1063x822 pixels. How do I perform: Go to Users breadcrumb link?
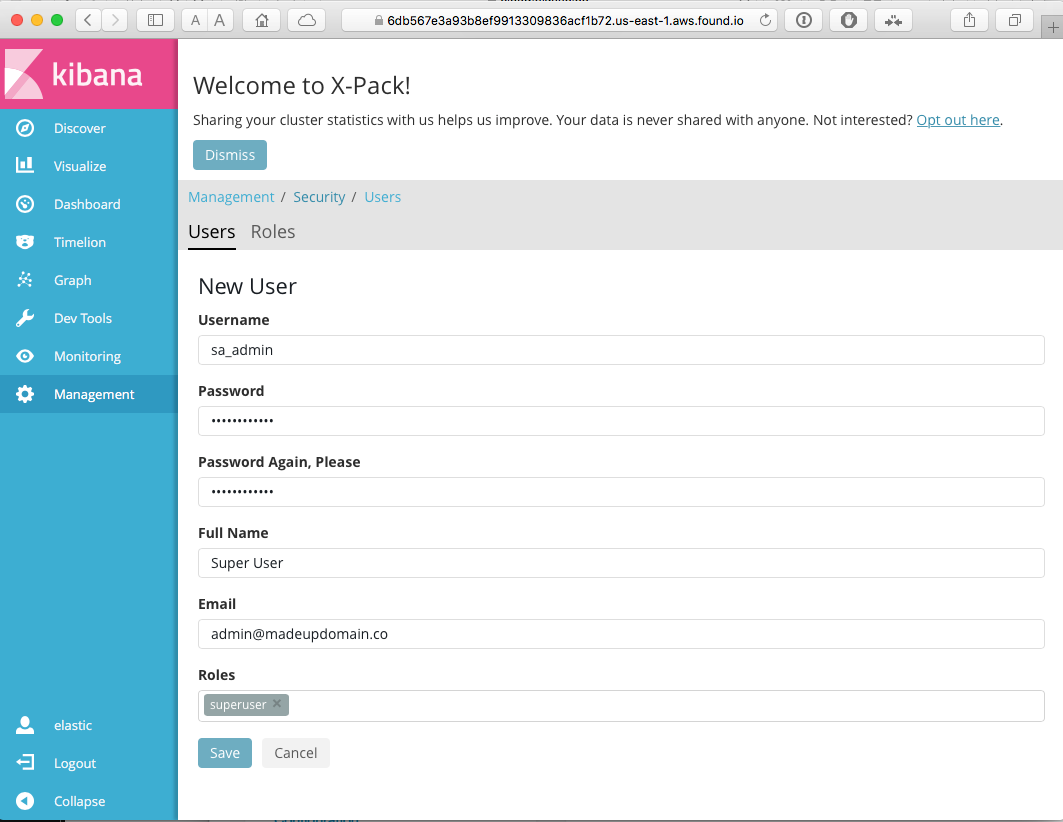point(382,197)
